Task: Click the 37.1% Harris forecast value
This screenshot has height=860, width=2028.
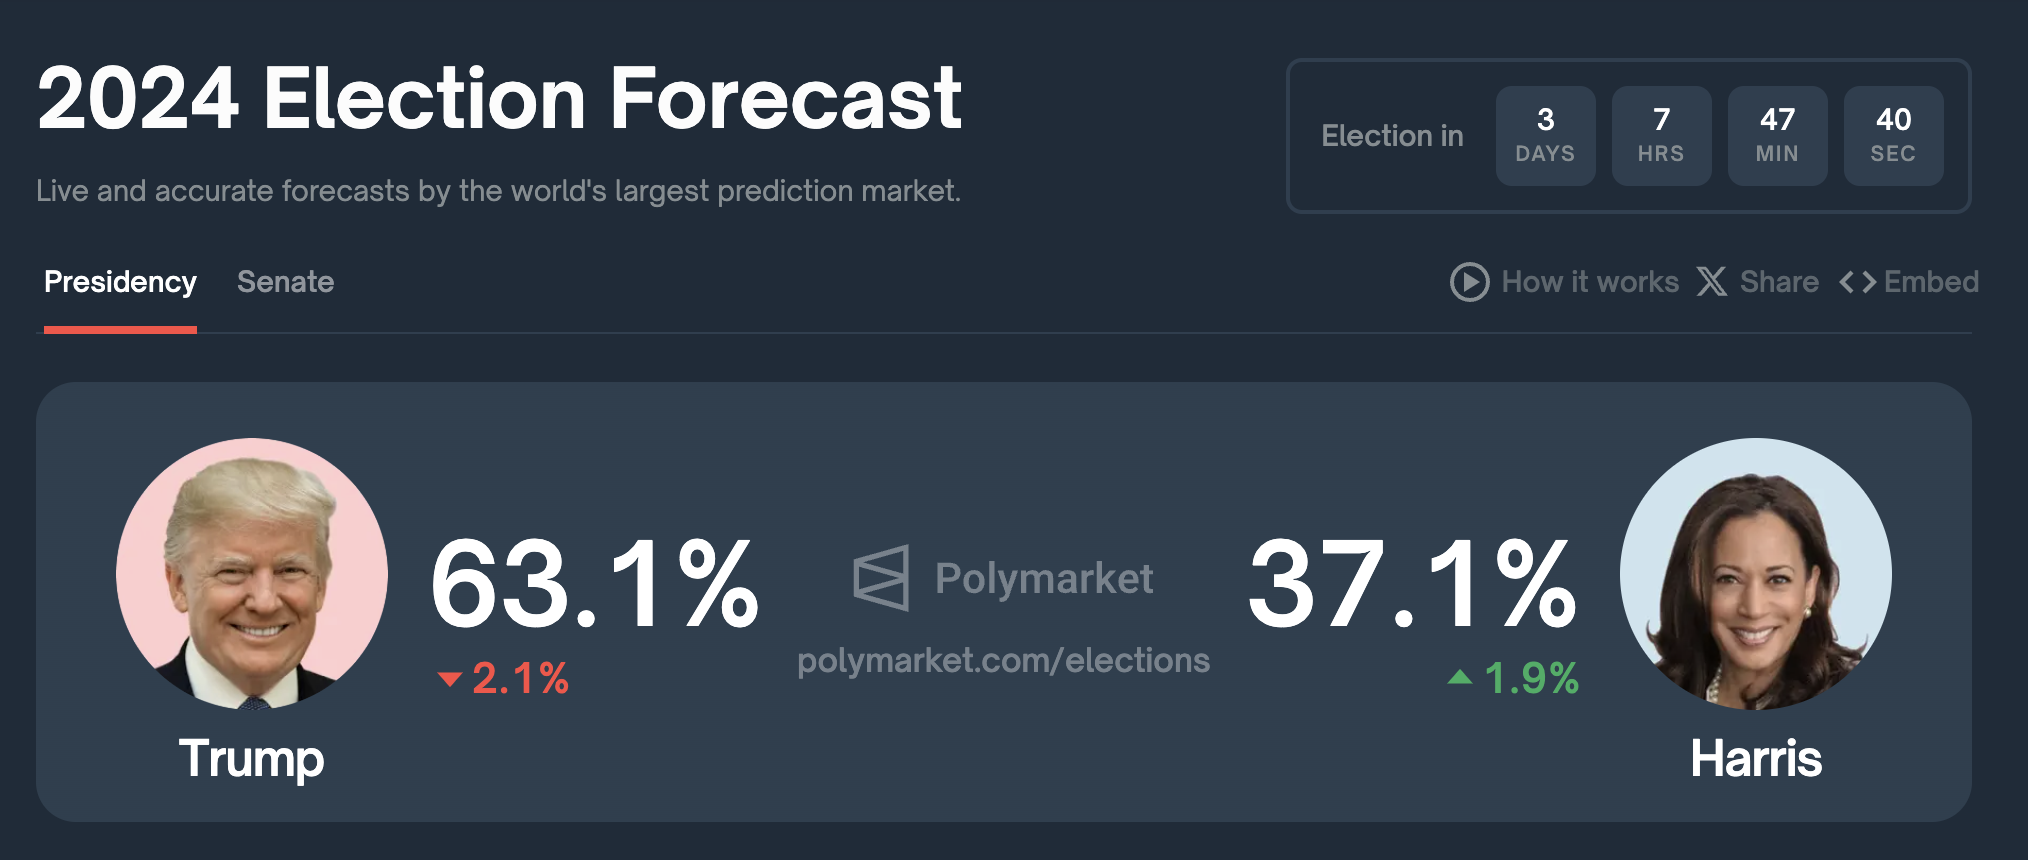Action: (1412, 584)
